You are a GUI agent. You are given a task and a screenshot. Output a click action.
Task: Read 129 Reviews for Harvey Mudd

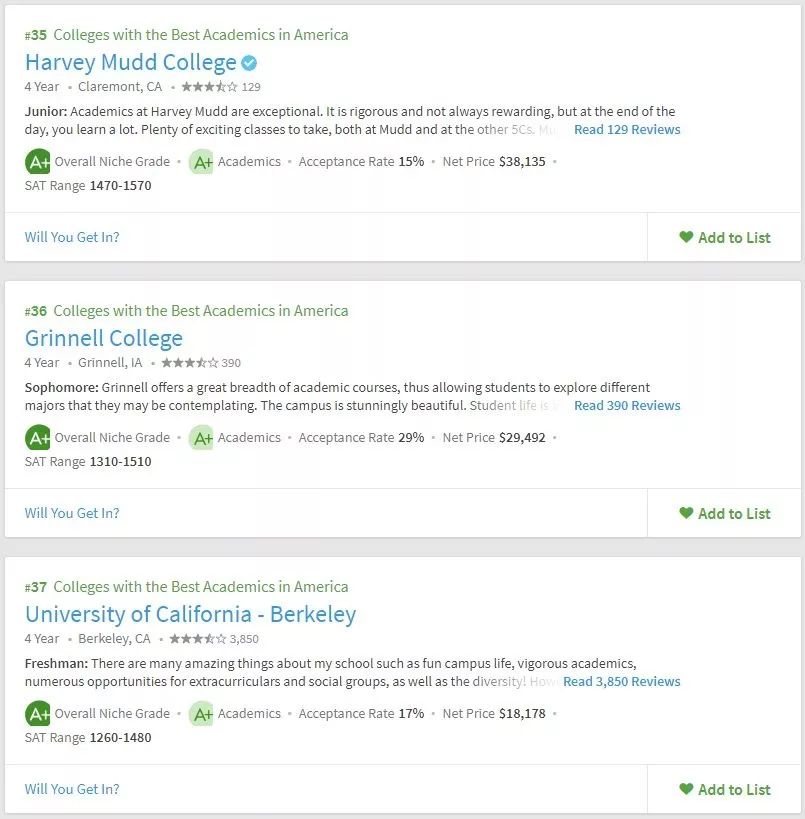click(627, 129)
